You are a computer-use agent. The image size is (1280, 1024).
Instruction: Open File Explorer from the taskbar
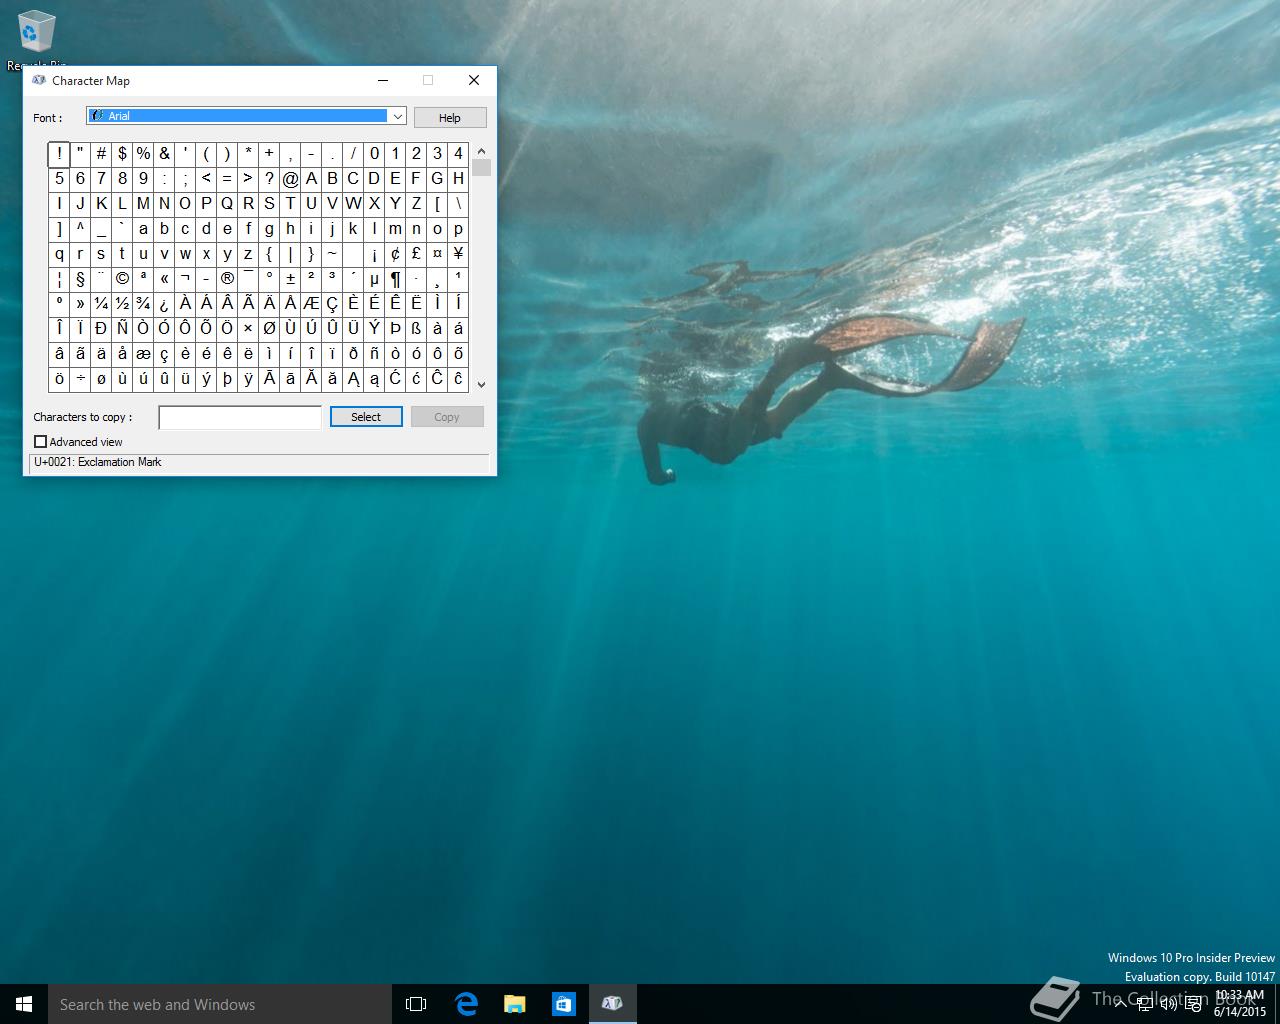515,1004
